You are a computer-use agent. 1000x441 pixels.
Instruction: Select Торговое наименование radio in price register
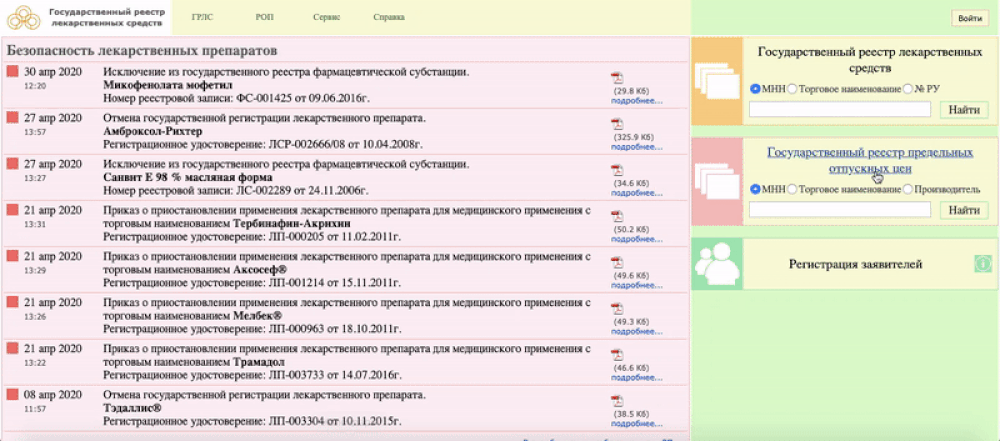(x=792, y=190)
